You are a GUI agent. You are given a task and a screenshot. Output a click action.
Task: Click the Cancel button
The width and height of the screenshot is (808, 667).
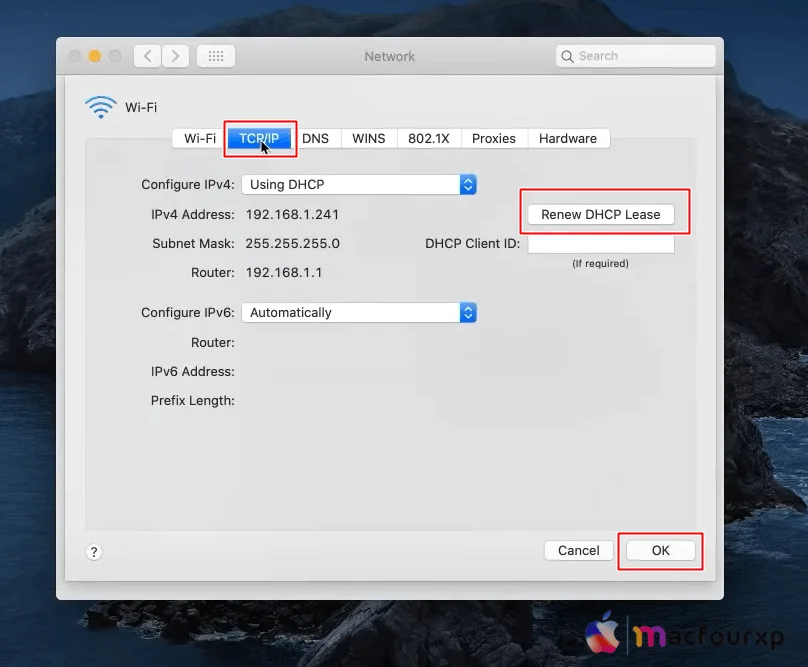[x=579, y=551]
